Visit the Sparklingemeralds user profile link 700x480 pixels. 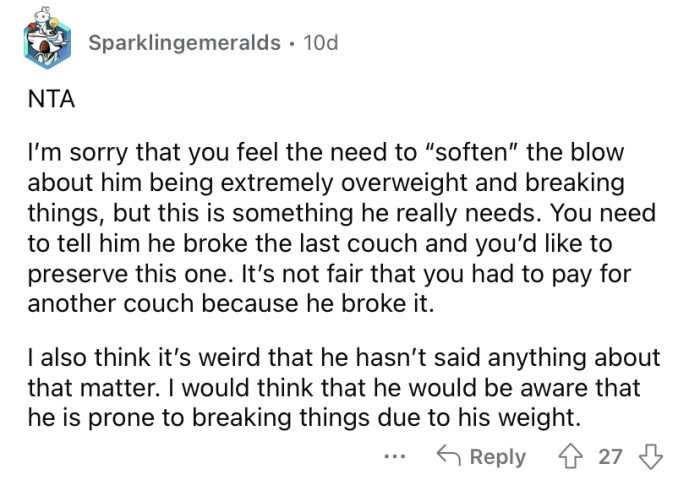(x=184, y=43)
